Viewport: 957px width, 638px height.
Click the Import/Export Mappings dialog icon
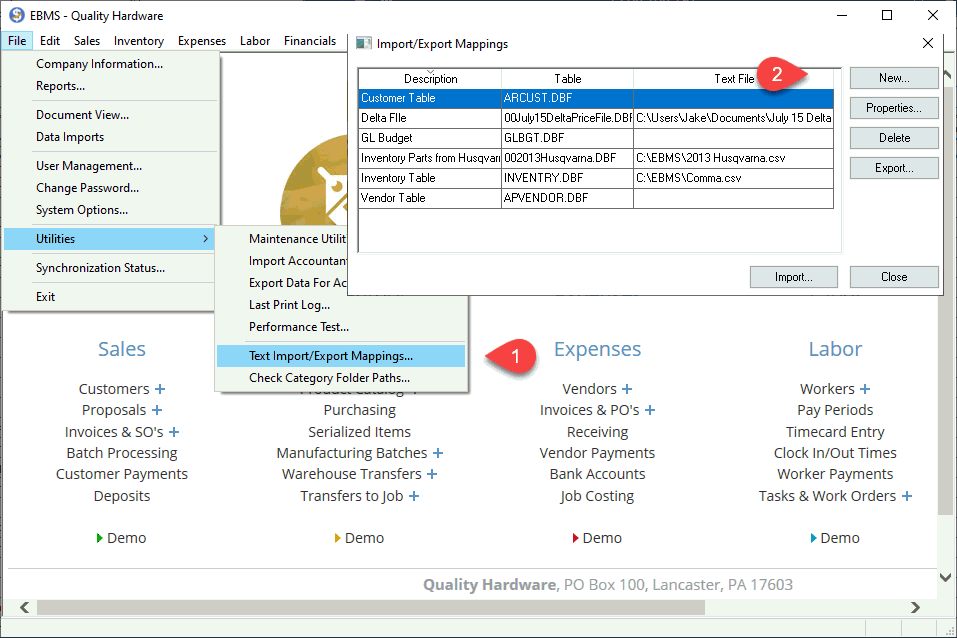(364, 43)
